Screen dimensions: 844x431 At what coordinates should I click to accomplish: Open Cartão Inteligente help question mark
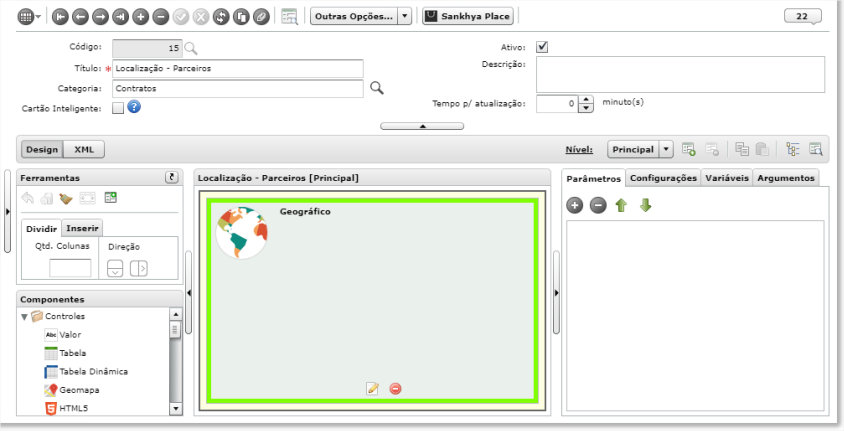(134, 107)
